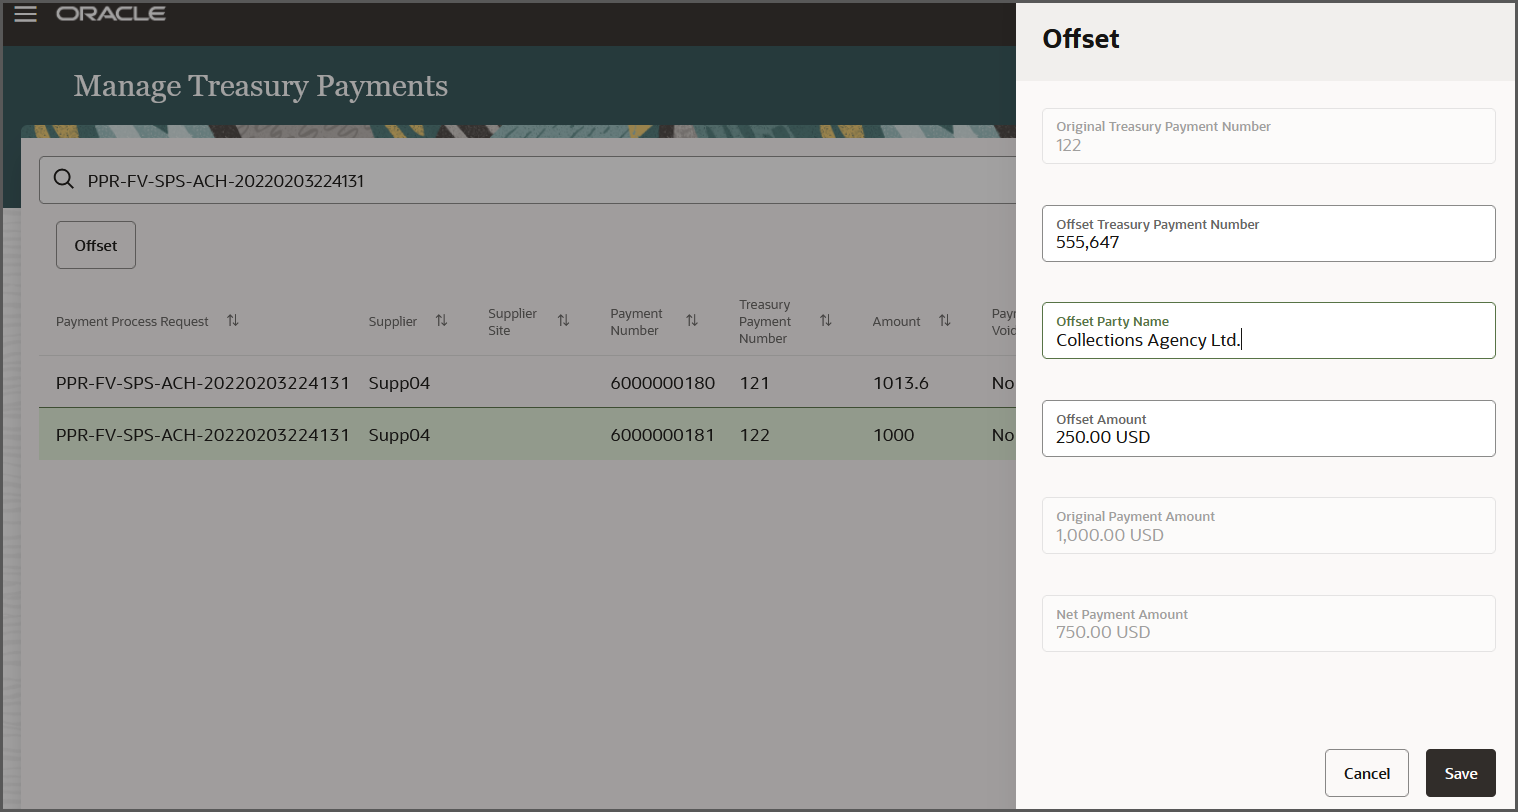Open the hamburger navigation menu
Viewport: 1518px width, 812px height.
coord(25,14)
